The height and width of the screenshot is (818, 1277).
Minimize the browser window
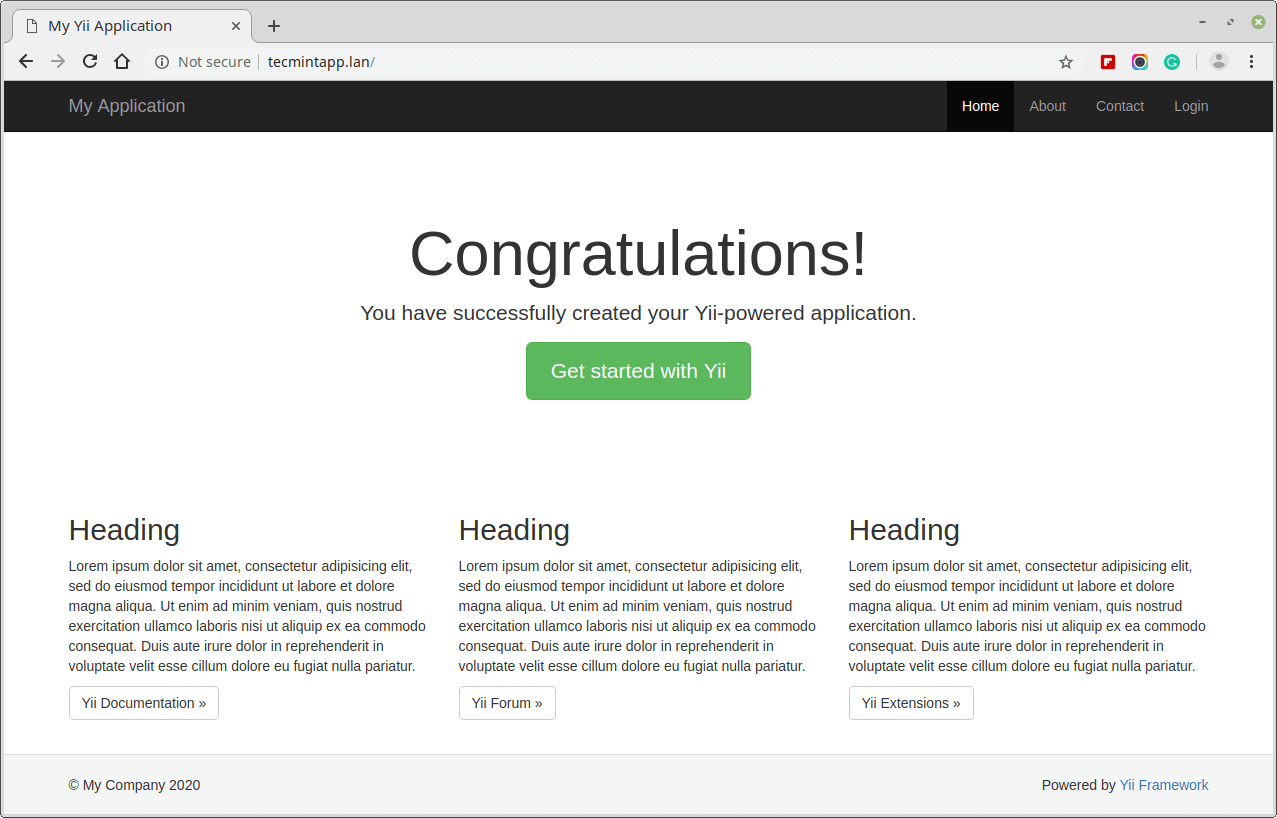[x=1202, y=22]
